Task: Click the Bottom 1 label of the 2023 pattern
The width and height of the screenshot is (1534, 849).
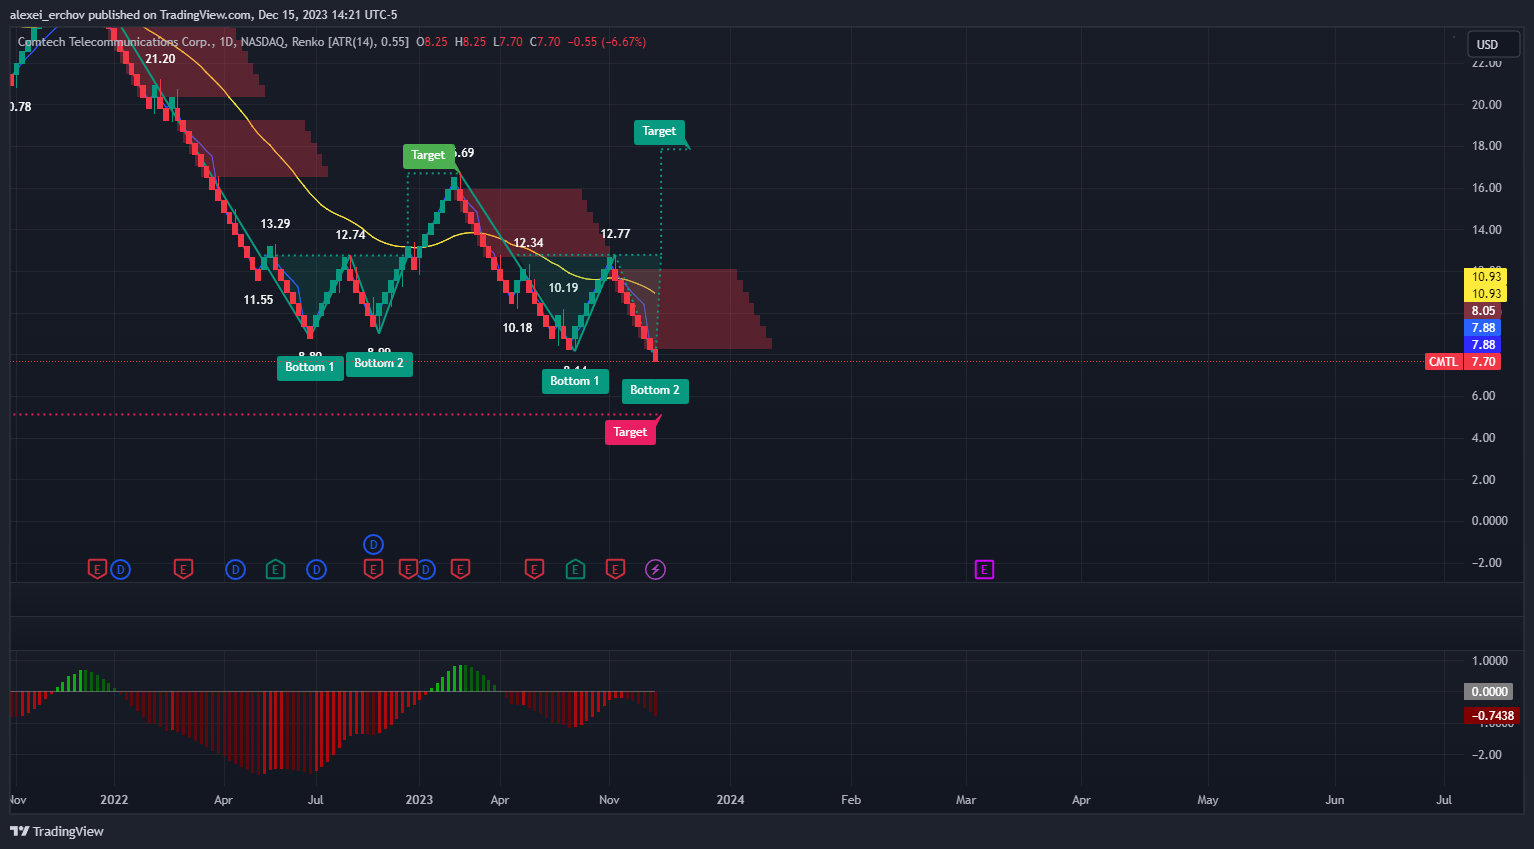Action: click(x=575, y=381)
